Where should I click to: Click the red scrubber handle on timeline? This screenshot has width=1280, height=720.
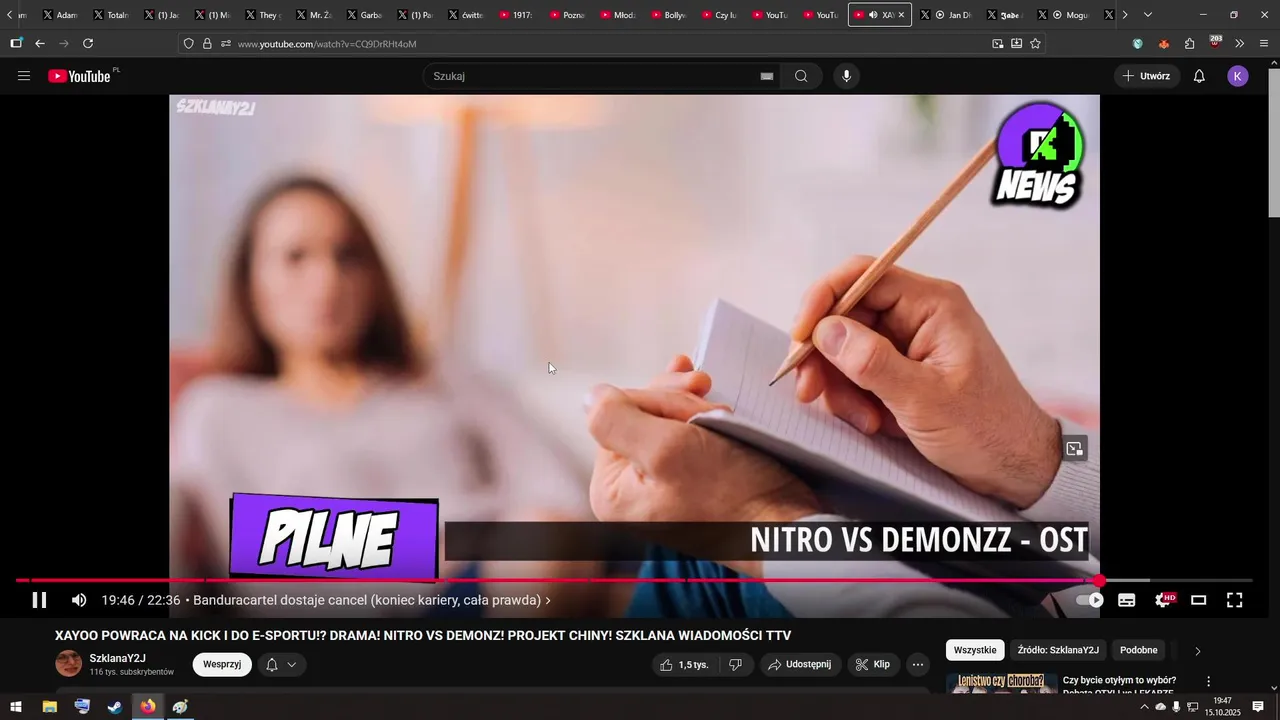tap(1099, 580)
